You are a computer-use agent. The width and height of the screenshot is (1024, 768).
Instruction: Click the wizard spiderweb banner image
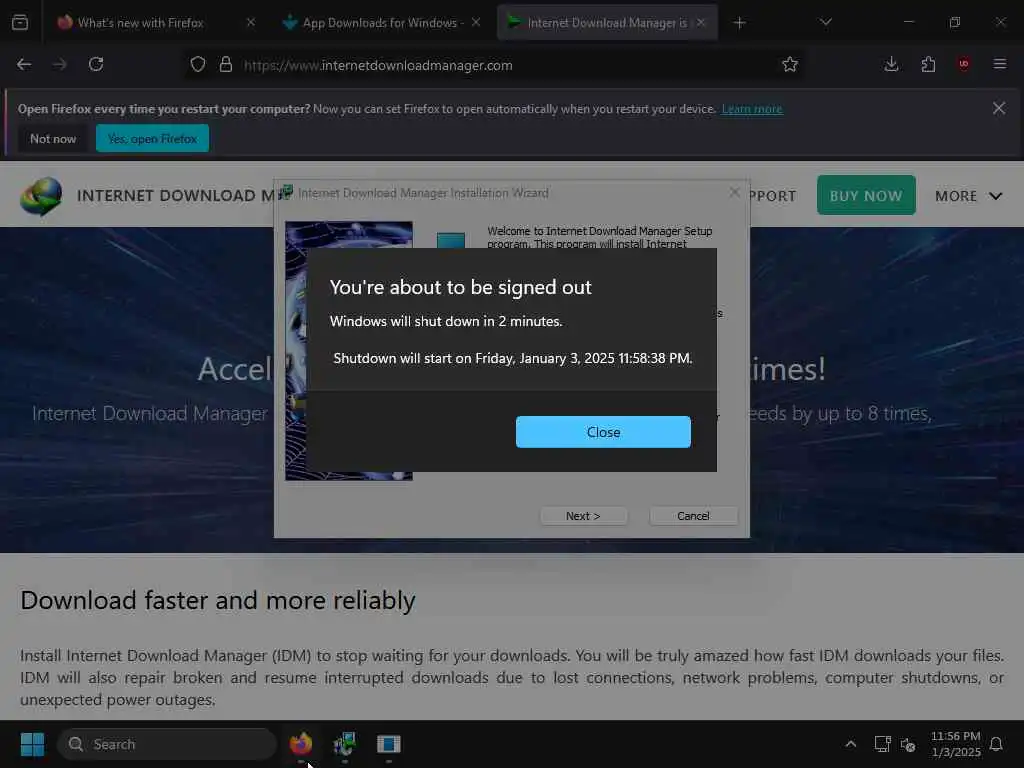[x=349, y=351]
